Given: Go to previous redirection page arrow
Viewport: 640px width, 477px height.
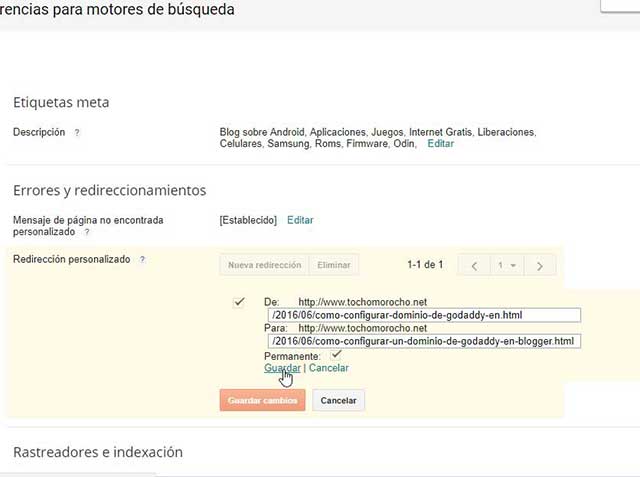Looking at the screenshot, I should click(474, 266).
